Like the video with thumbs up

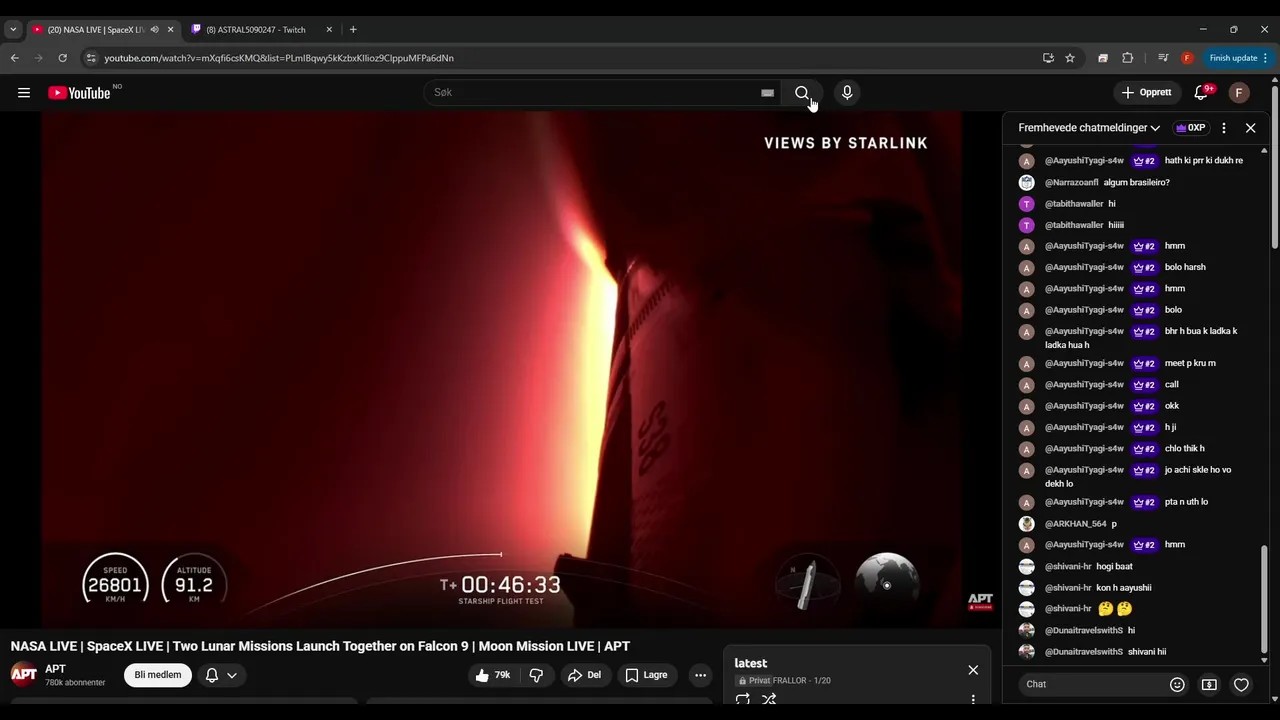493,675
